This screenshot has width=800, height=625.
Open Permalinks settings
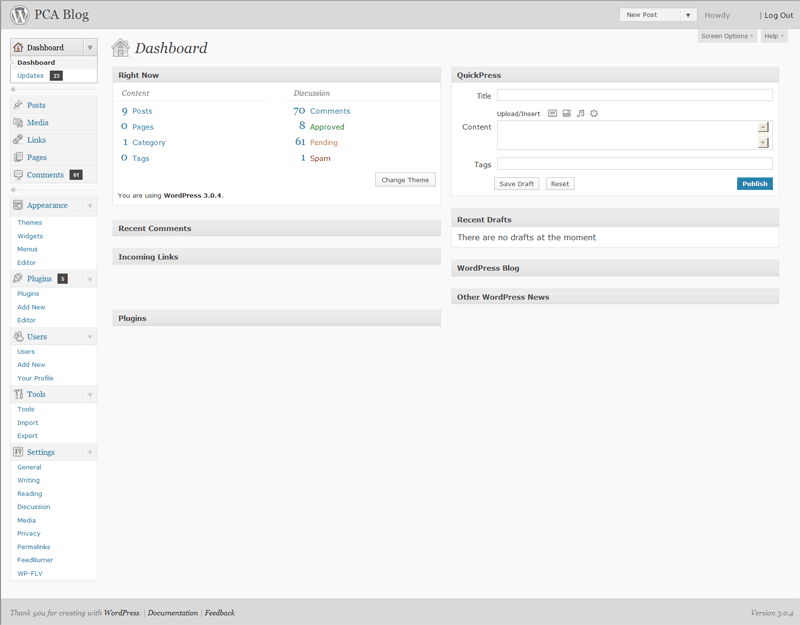pyautogui.click(x=34, y=546)
